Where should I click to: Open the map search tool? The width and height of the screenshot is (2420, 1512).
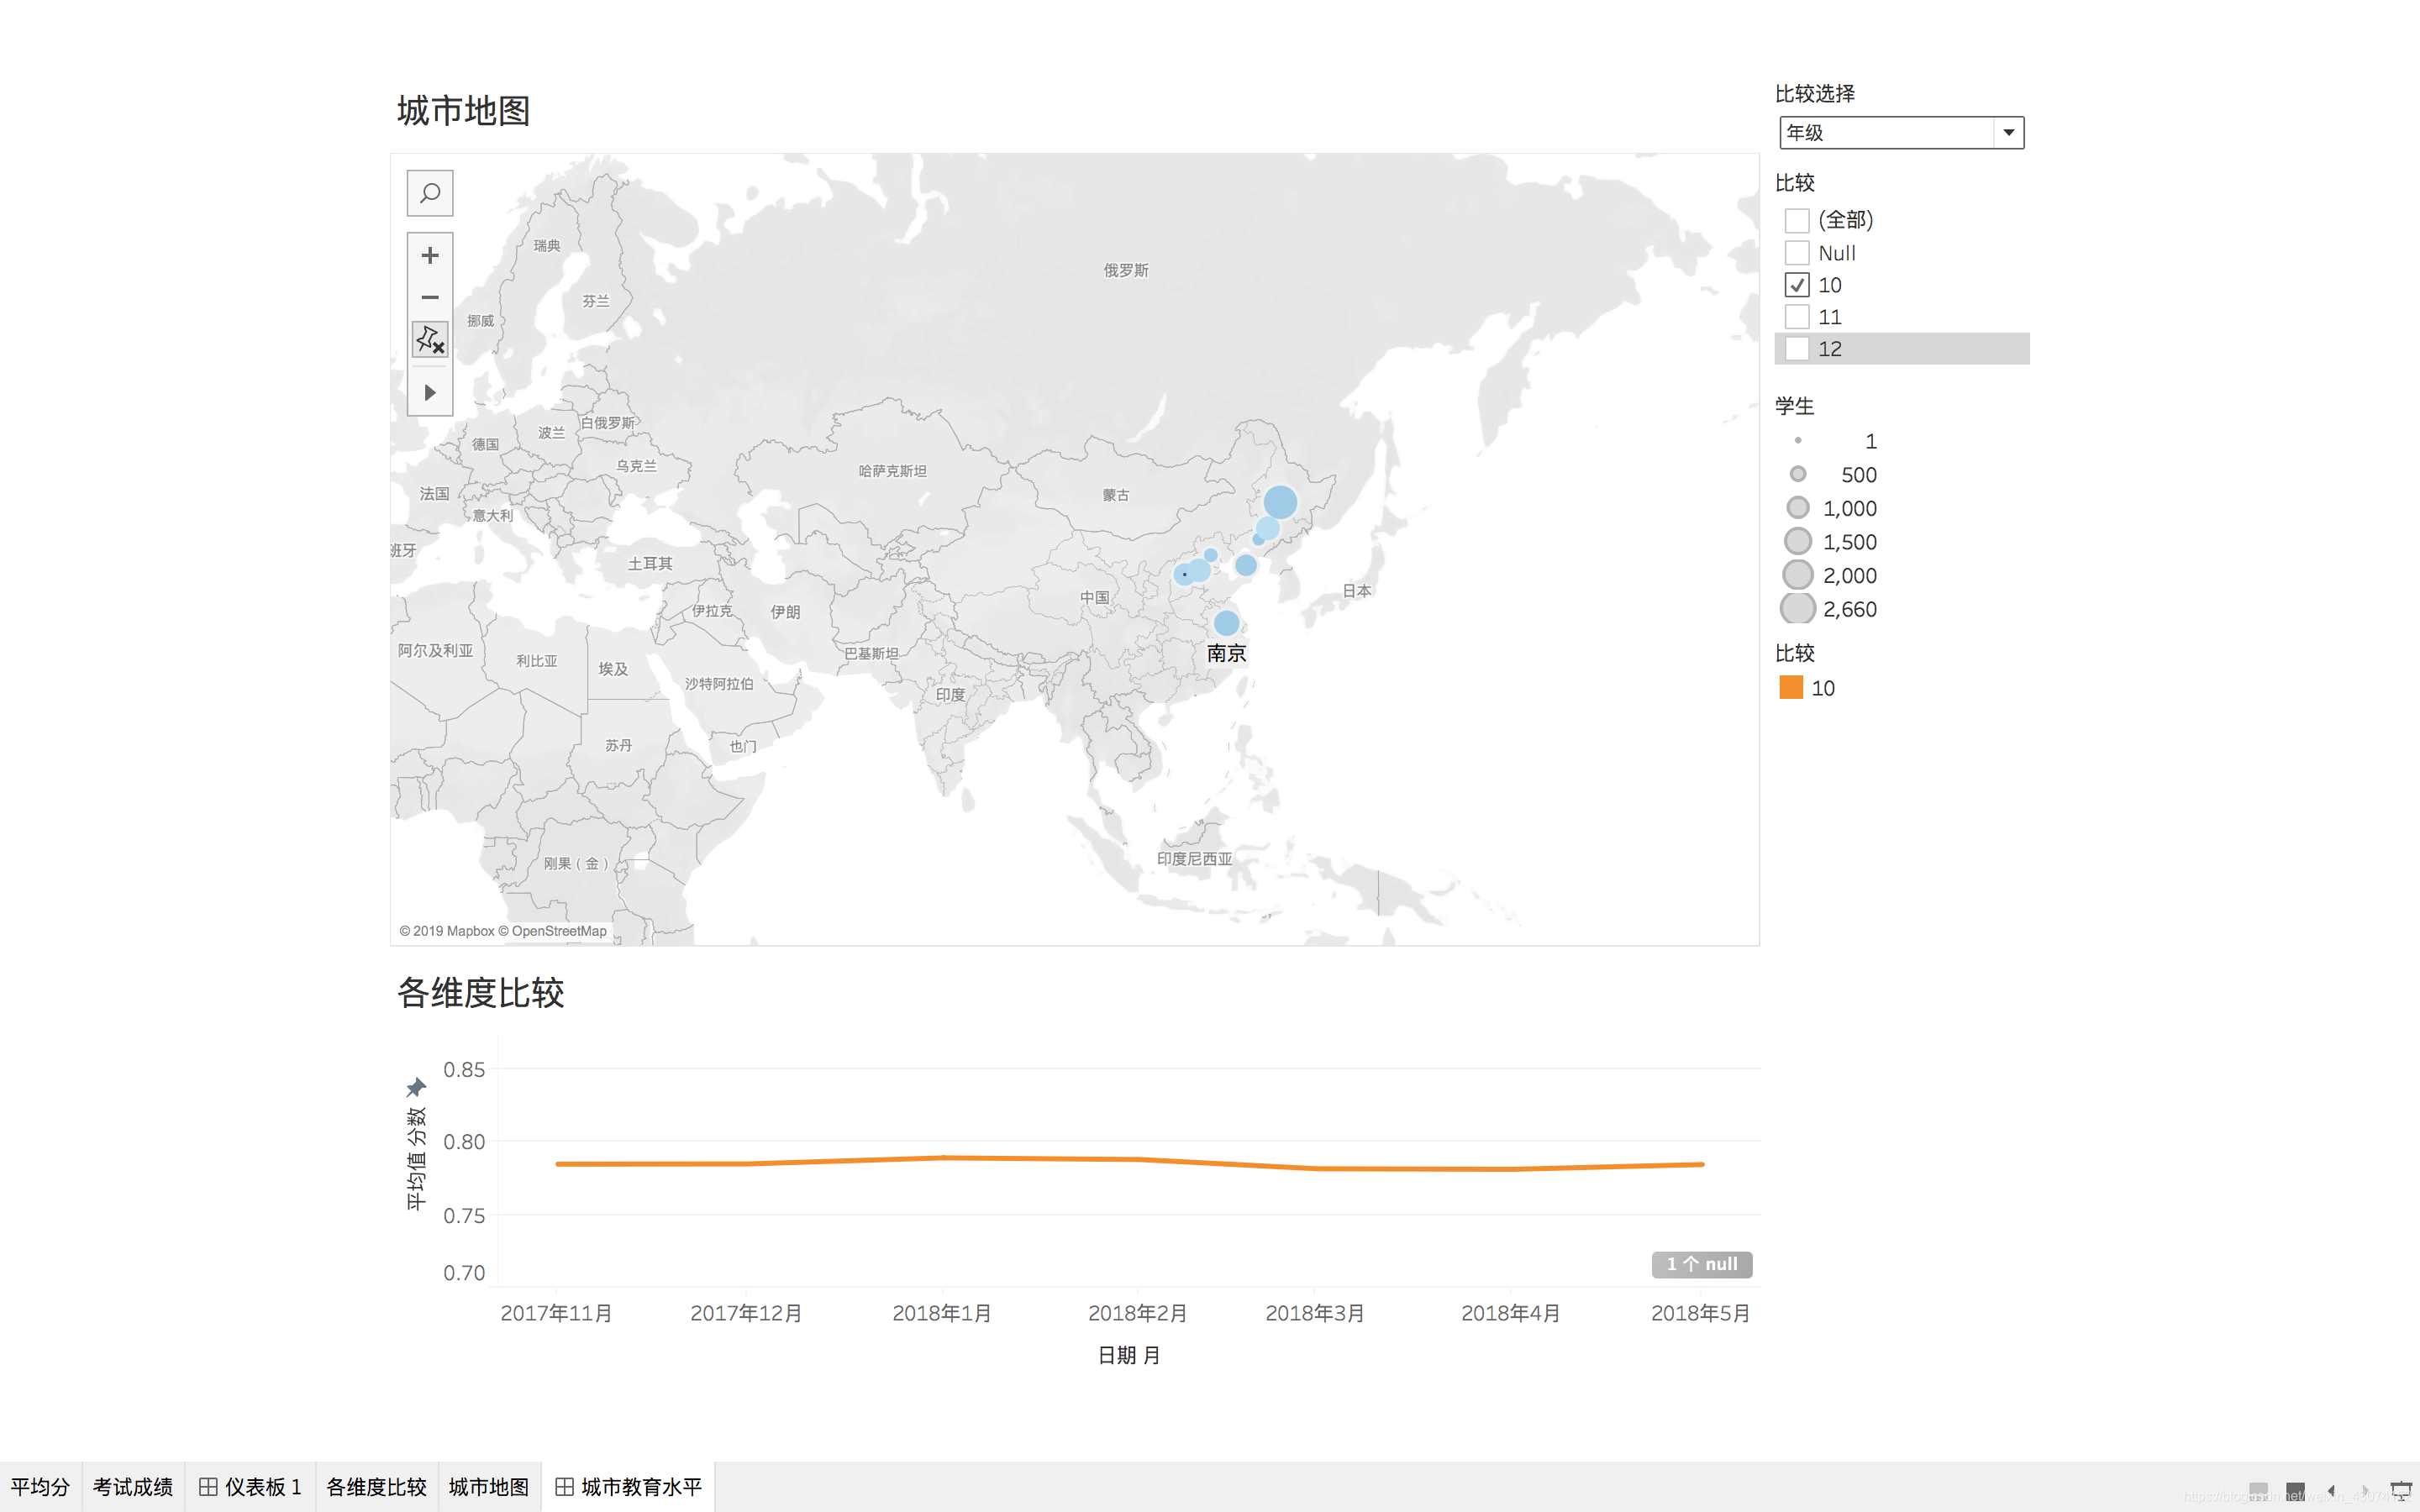[430, 193]
